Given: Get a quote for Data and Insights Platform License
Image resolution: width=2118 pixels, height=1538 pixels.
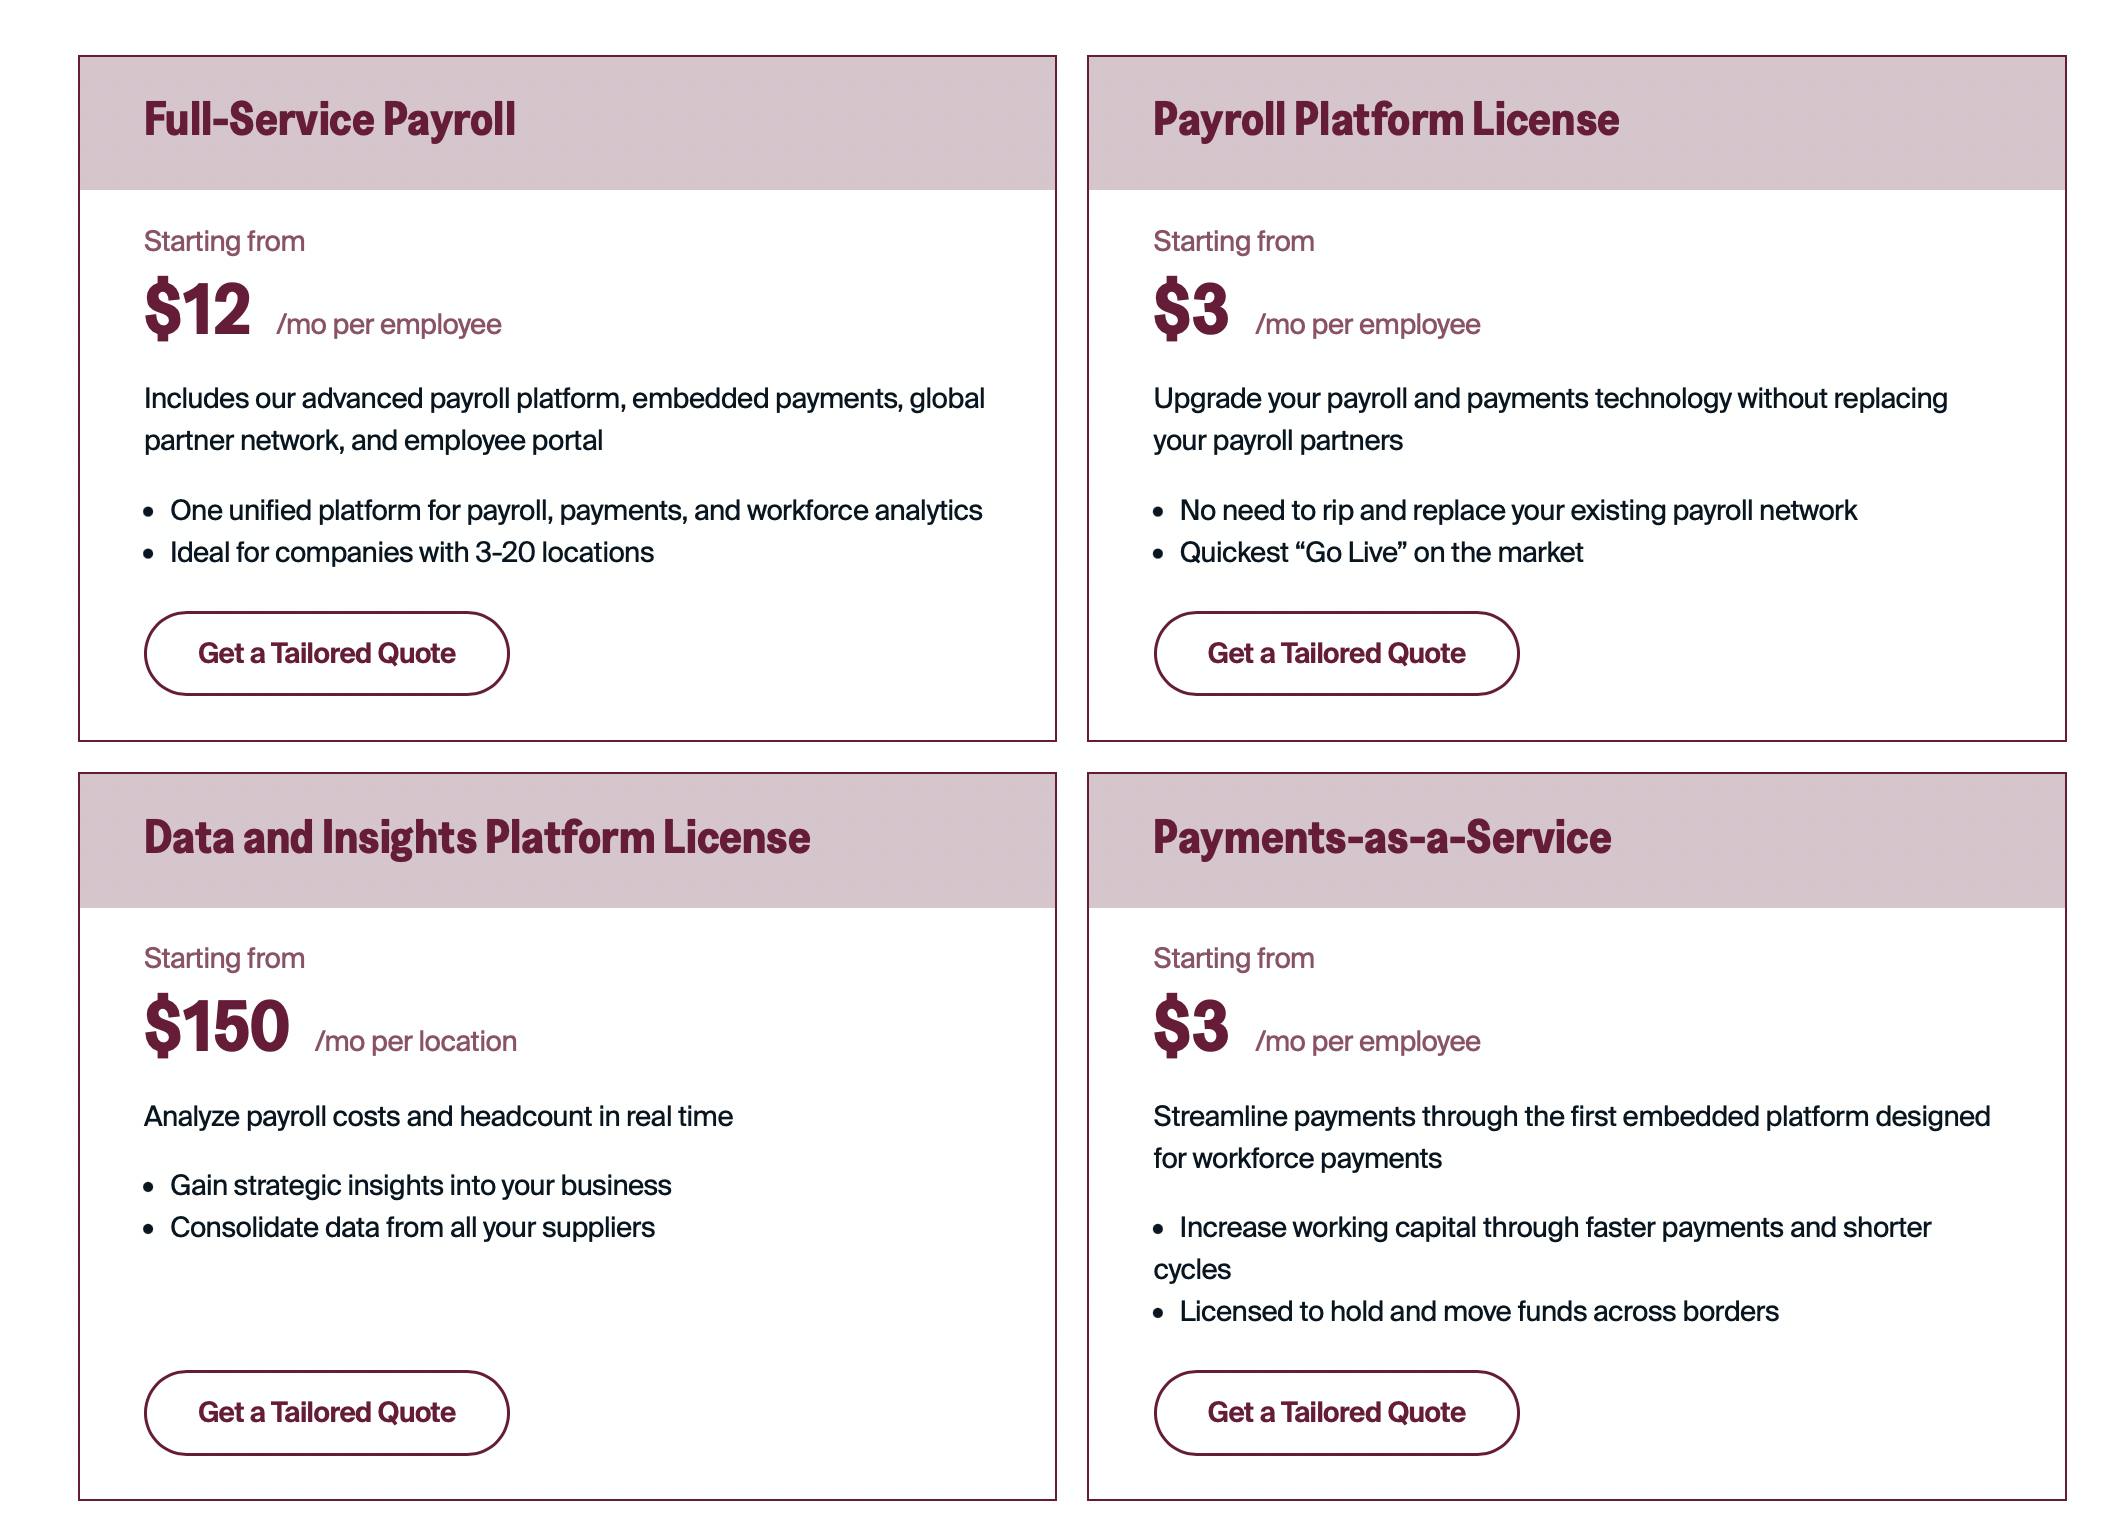Looking at the screenshot, I should coord(326,1412).
